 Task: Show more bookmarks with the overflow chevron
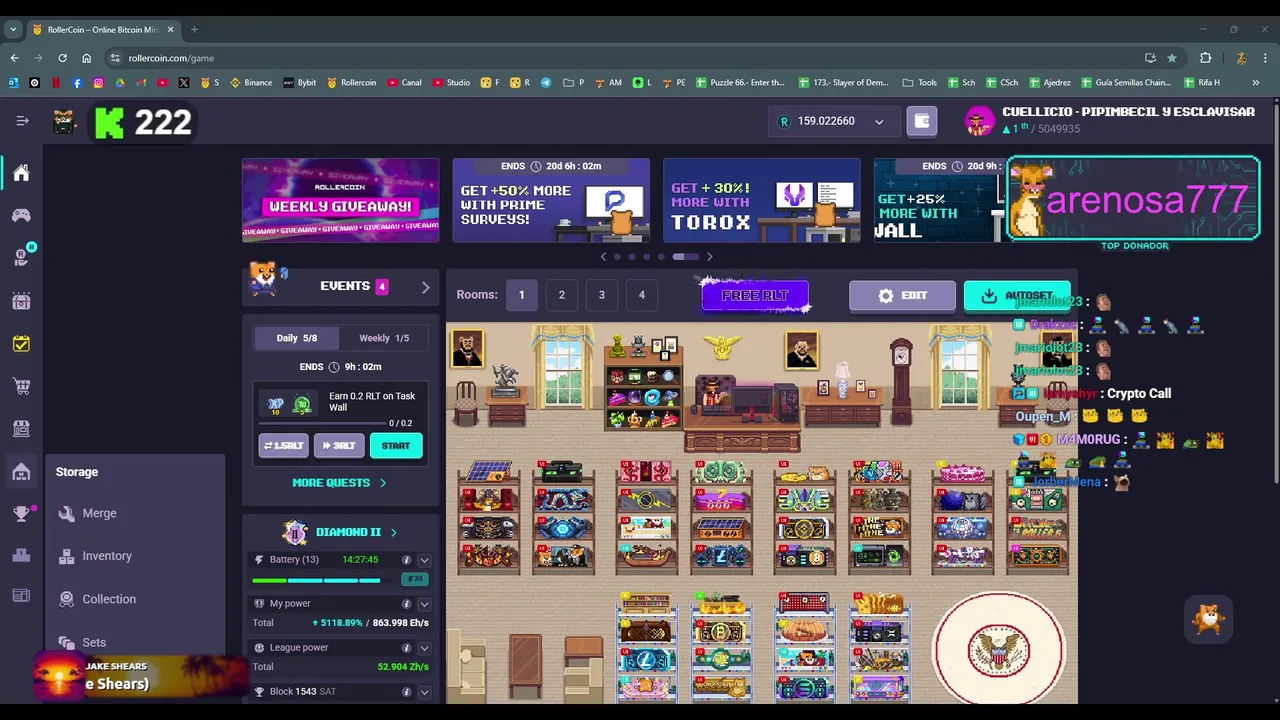[1255, 82]
